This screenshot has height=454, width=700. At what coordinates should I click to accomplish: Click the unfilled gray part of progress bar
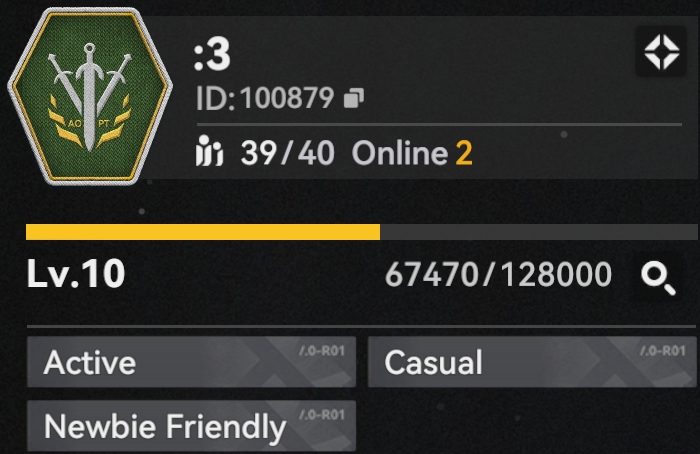(x=539, y=232)
